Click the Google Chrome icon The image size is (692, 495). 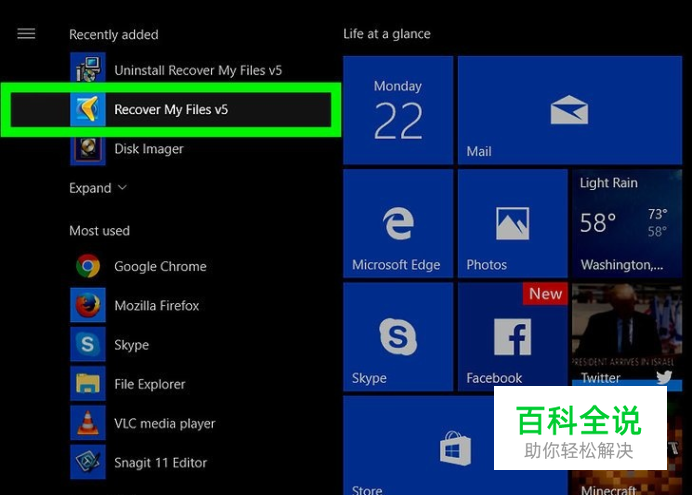tap(88, 266)
